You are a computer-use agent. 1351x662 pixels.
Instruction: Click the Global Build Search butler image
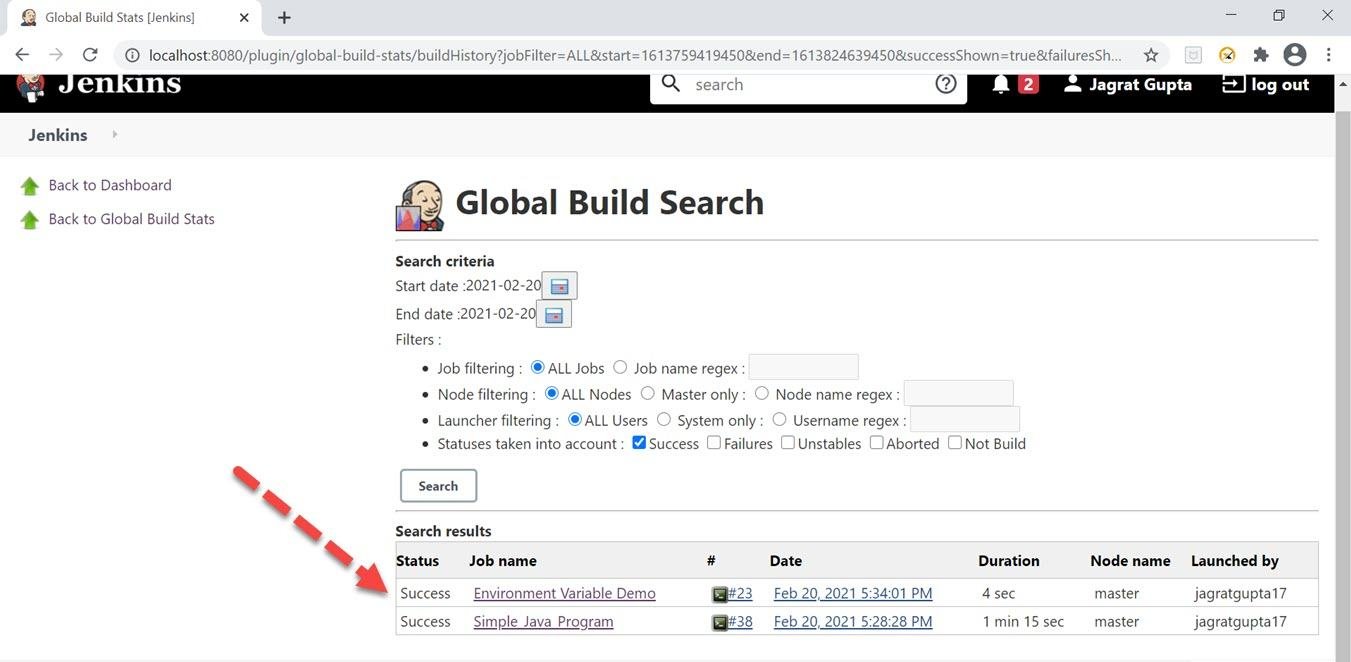(420, 205)
